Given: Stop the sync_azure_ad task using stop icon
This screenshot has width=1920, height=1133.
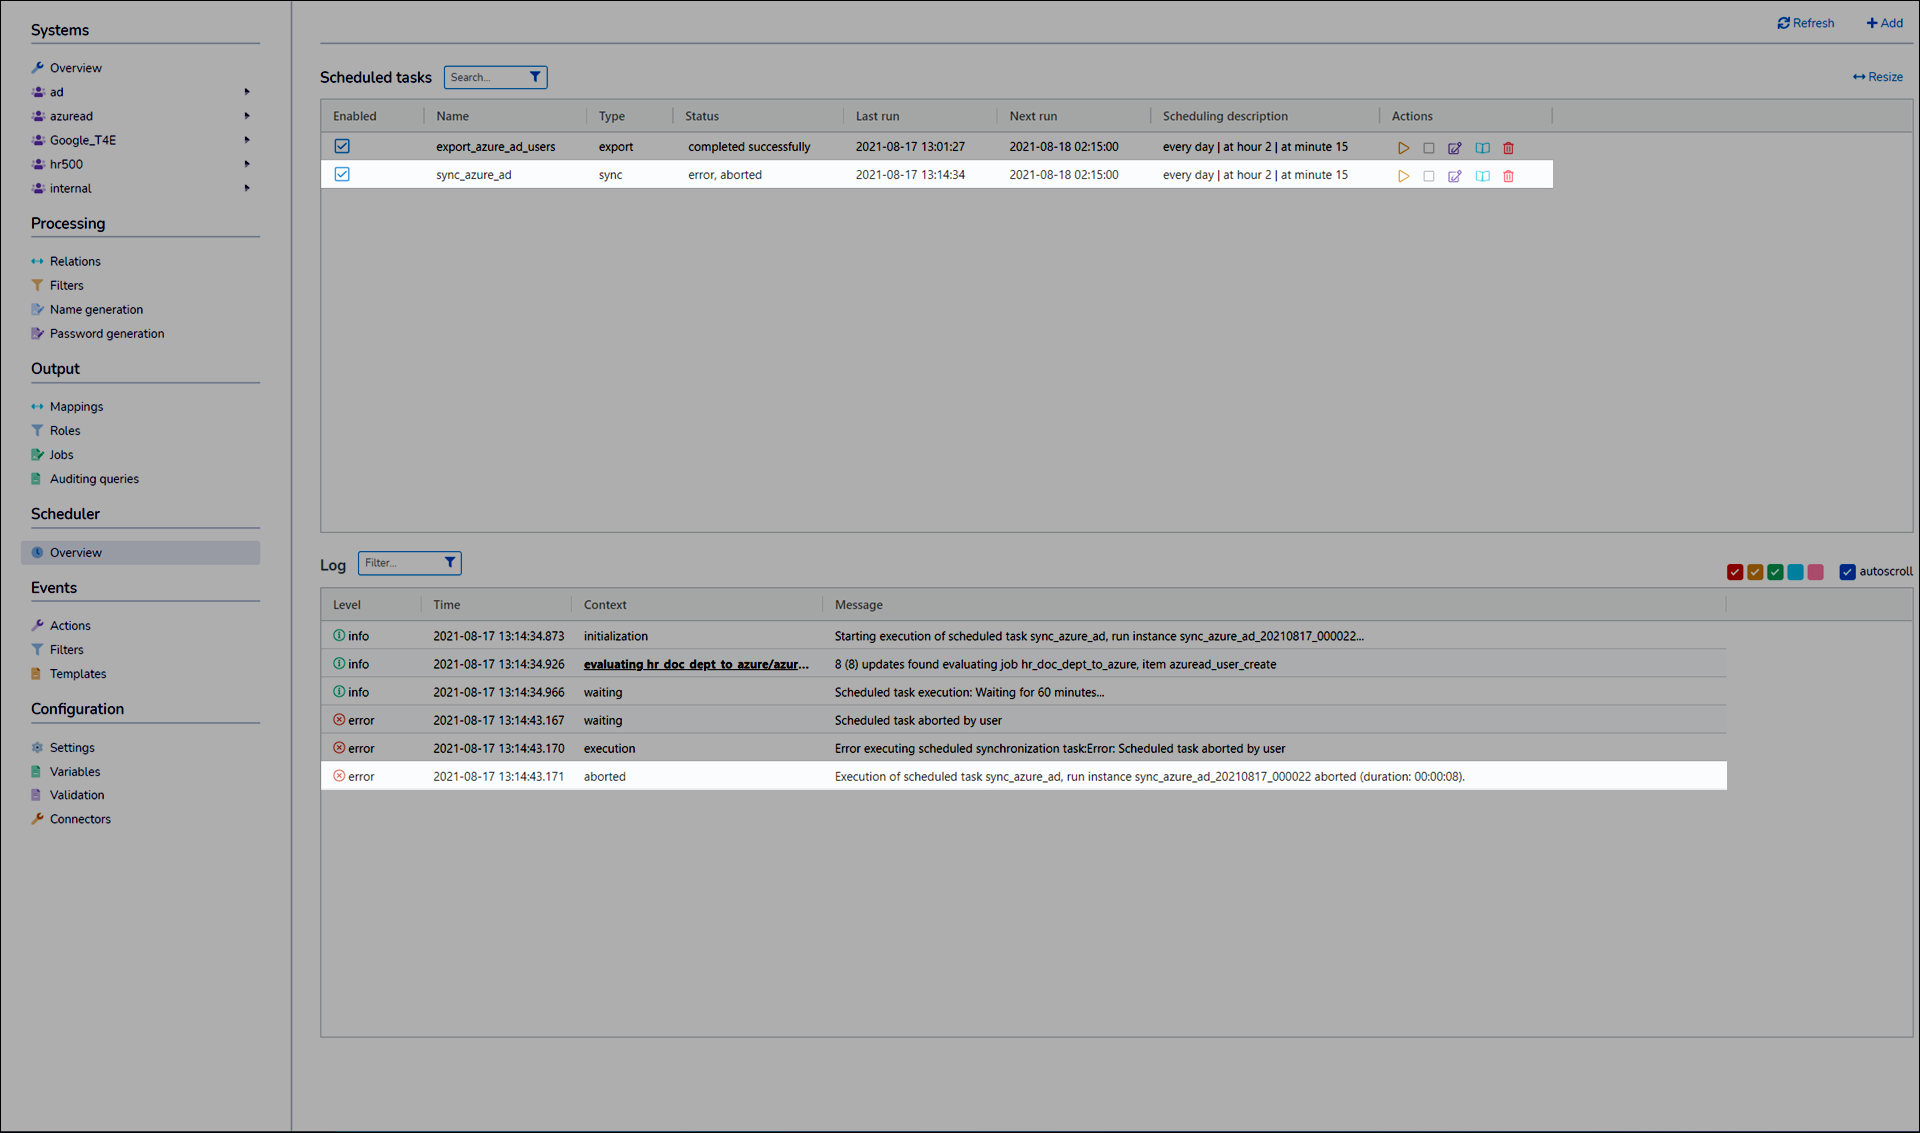Looking at the screenshot, I should [1428, 176].
